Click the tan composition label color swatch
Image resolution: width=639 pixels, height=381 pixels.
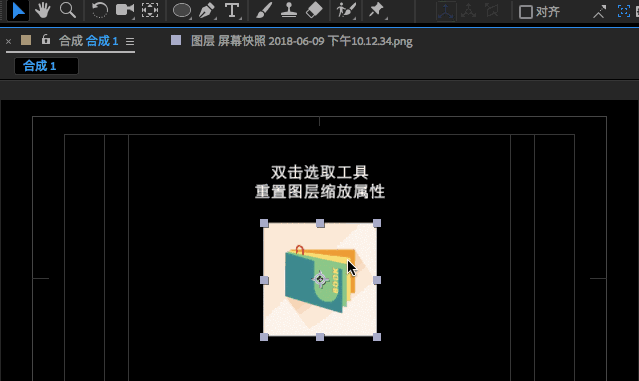(x=26, y=40)
